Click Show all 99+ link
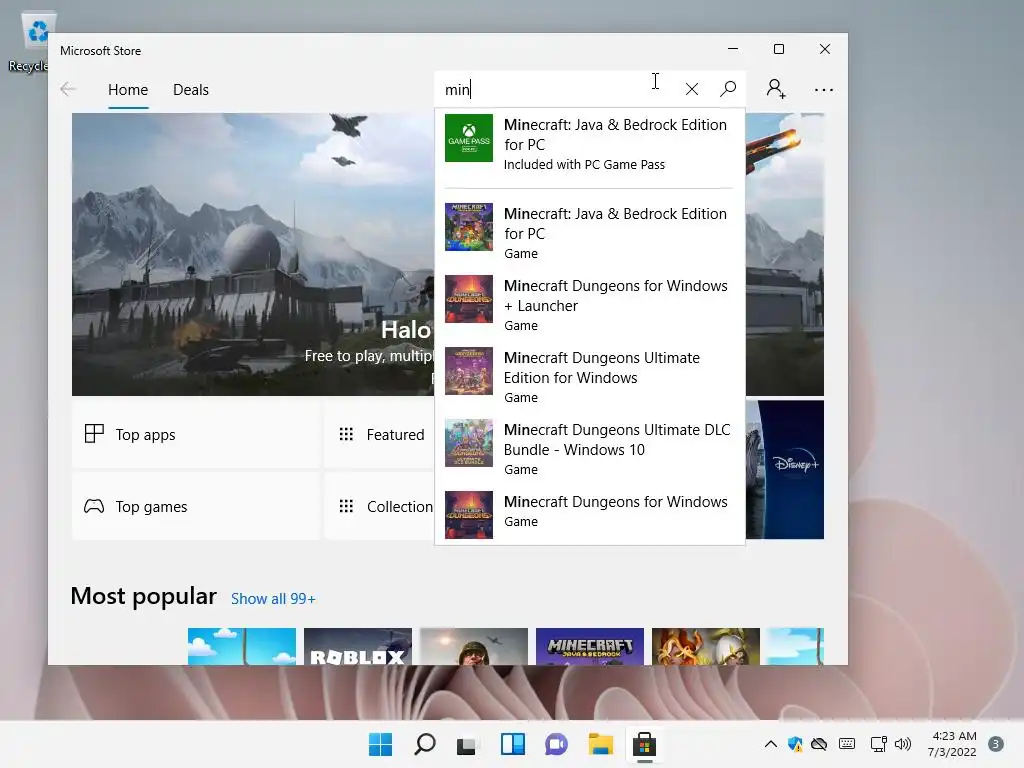This screenshot has height=768, width=1024. tap(273, 599)
